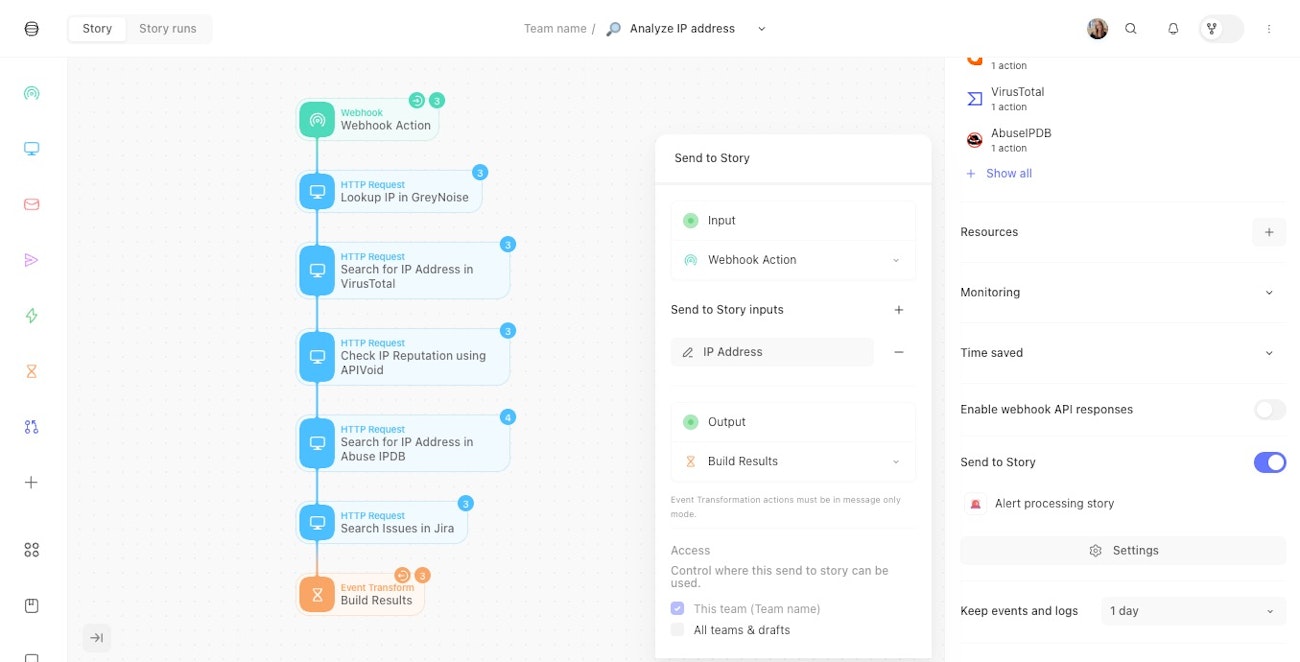Open the notifications bell
Viewport: 1300px width, 662px height.
click(x=1173, y=29)
